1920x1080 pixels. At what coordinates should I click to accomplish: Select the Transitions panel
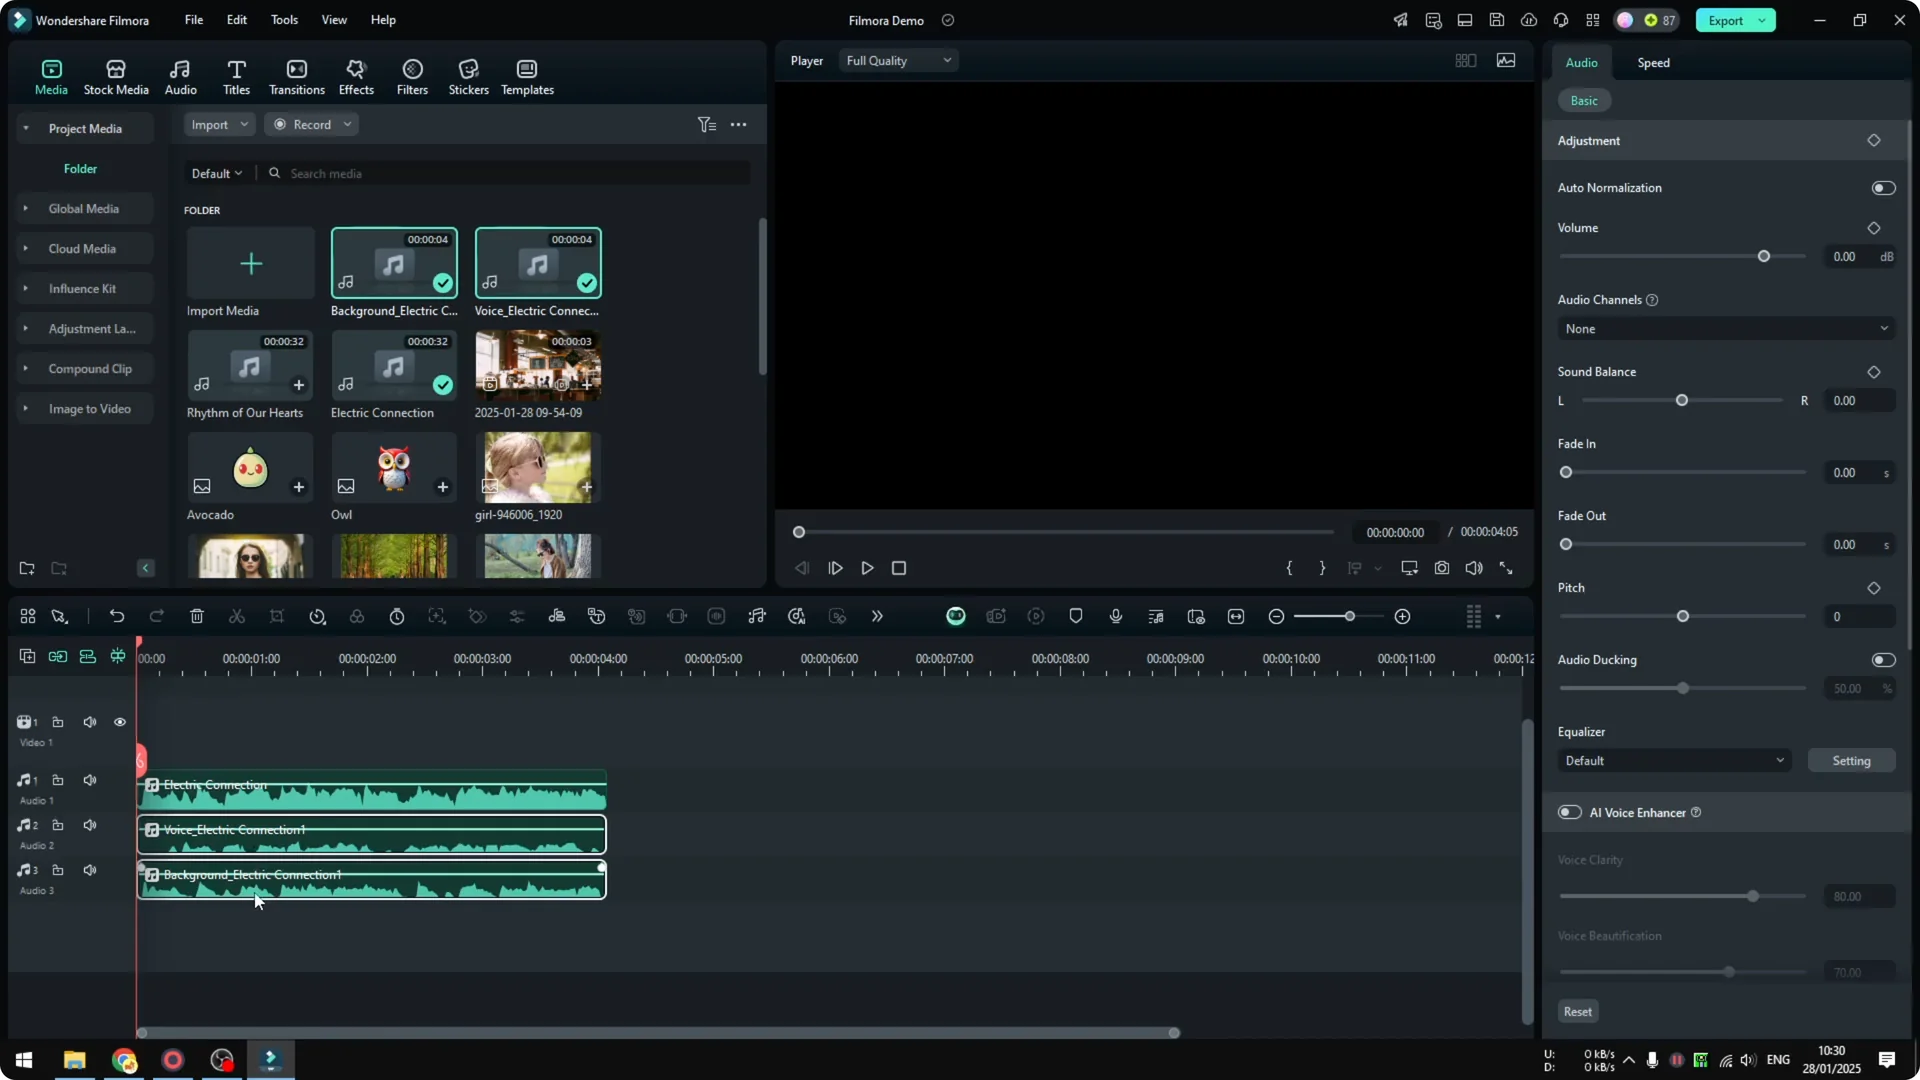(296, 75)
